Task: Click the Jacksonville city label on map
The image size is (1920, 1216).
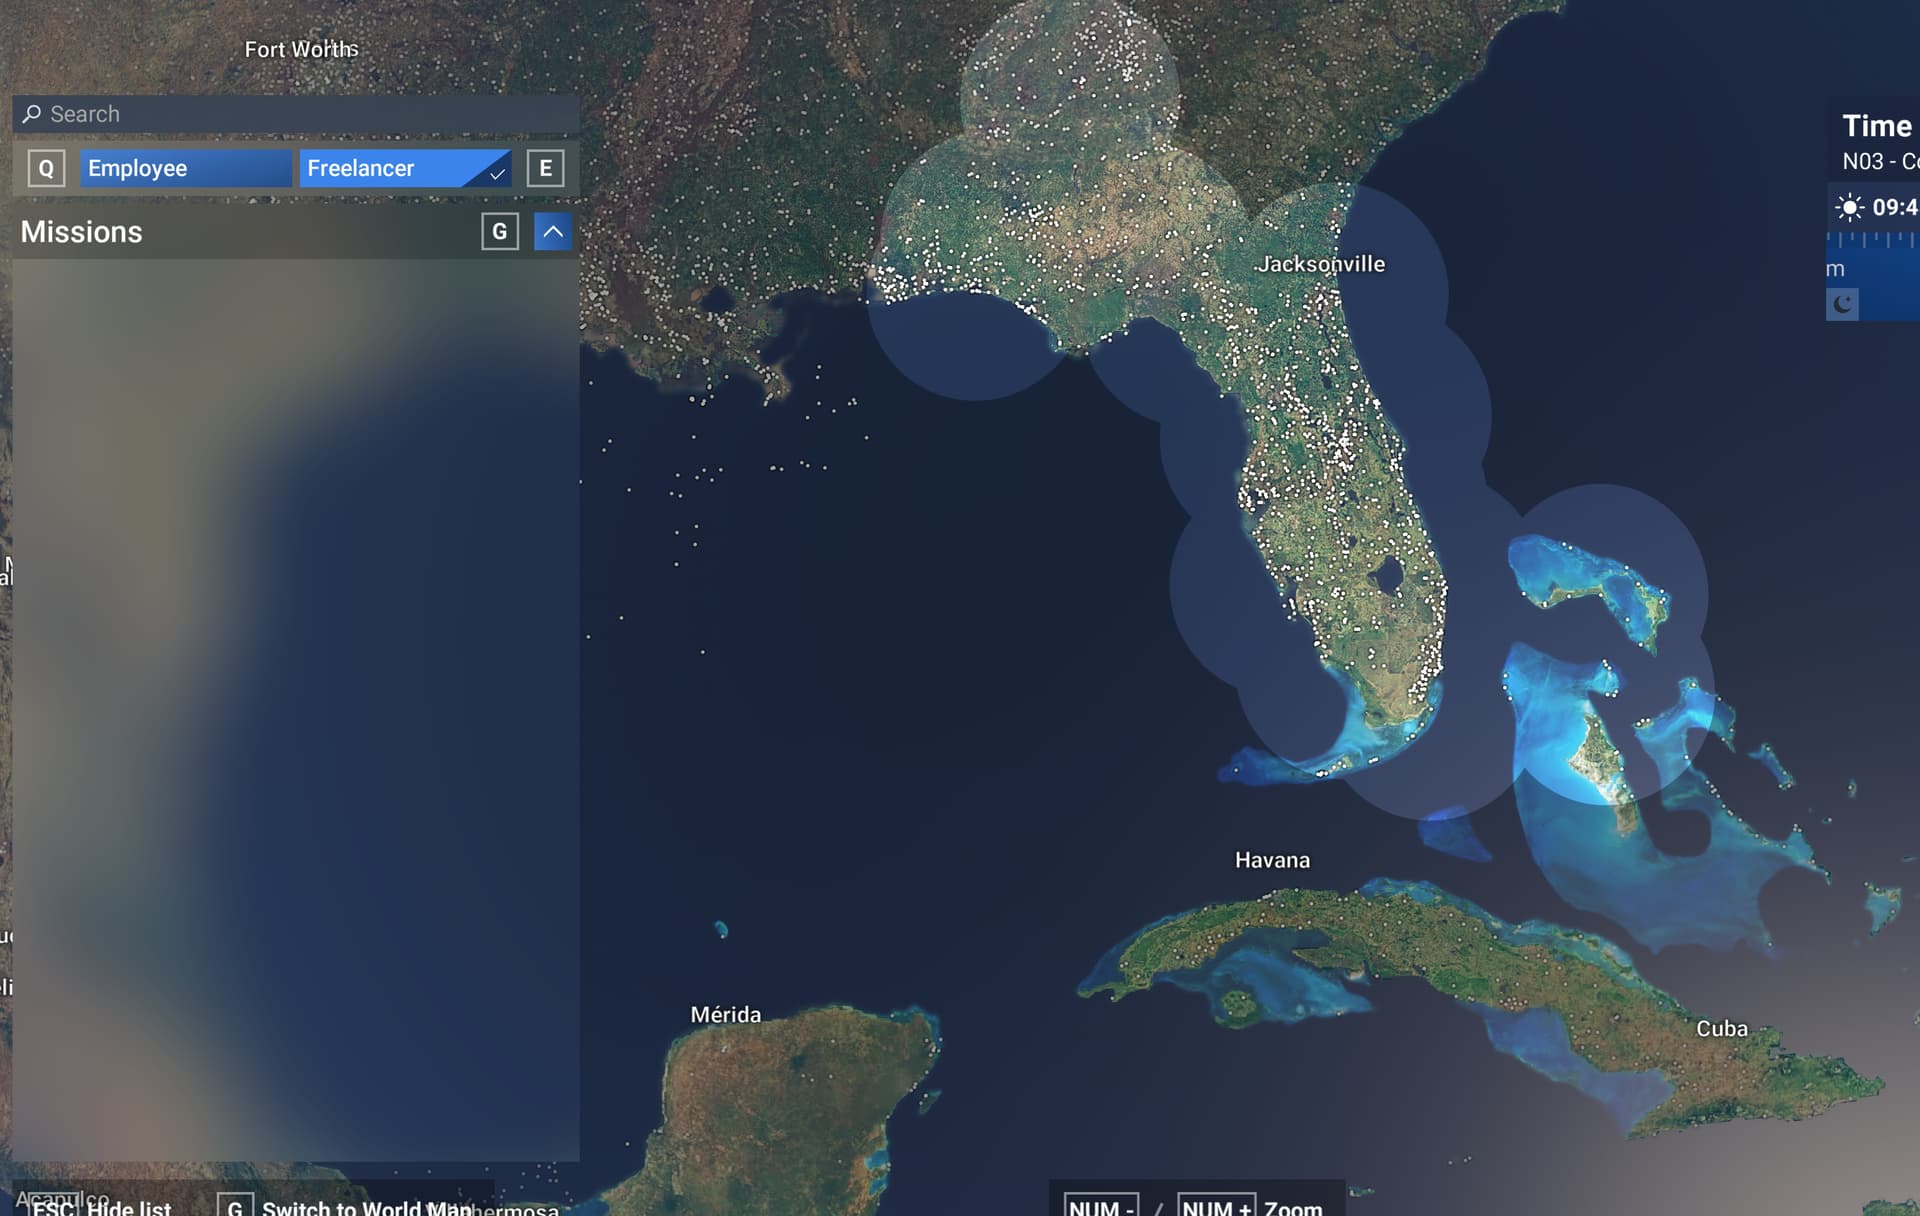Action: click(1321, 264)
